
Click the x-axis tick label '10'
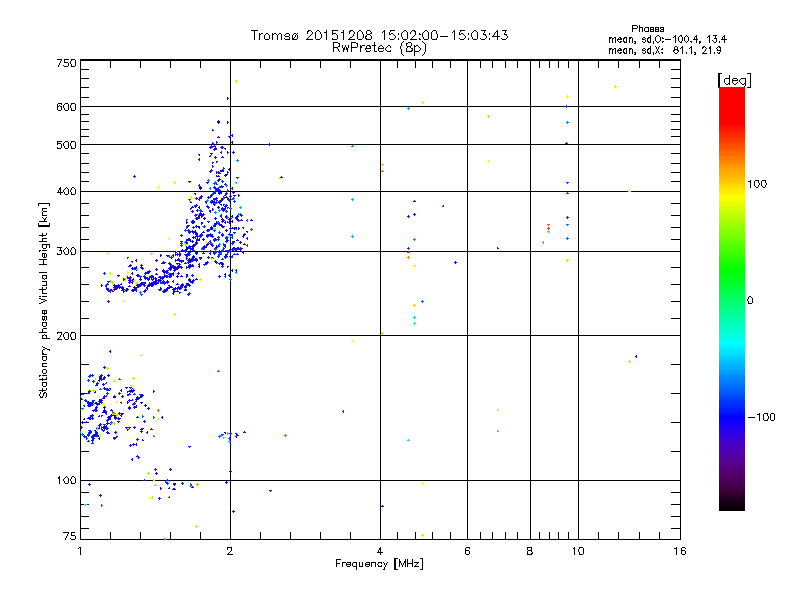click(578, 551)
